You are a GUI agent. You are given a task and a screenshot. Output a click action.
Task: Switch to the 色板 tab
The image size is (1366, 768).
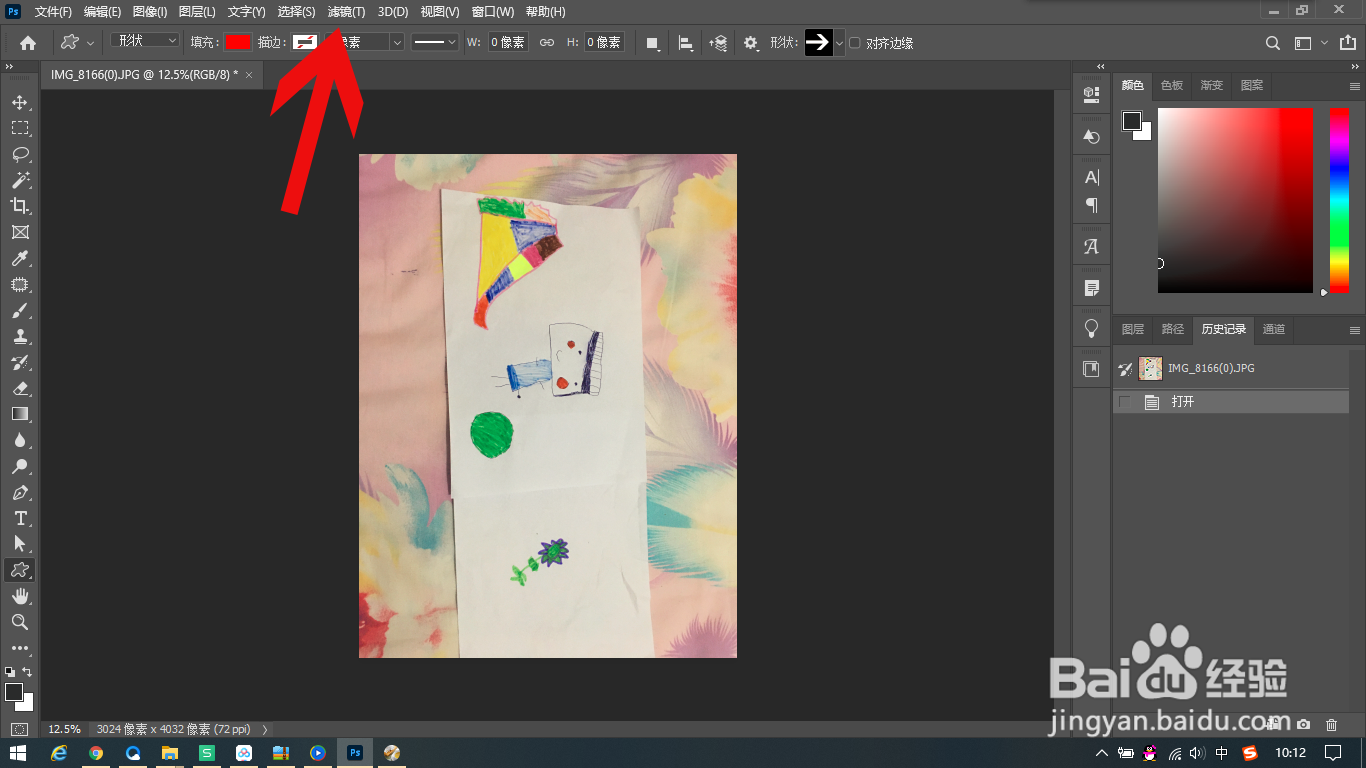1172,86
